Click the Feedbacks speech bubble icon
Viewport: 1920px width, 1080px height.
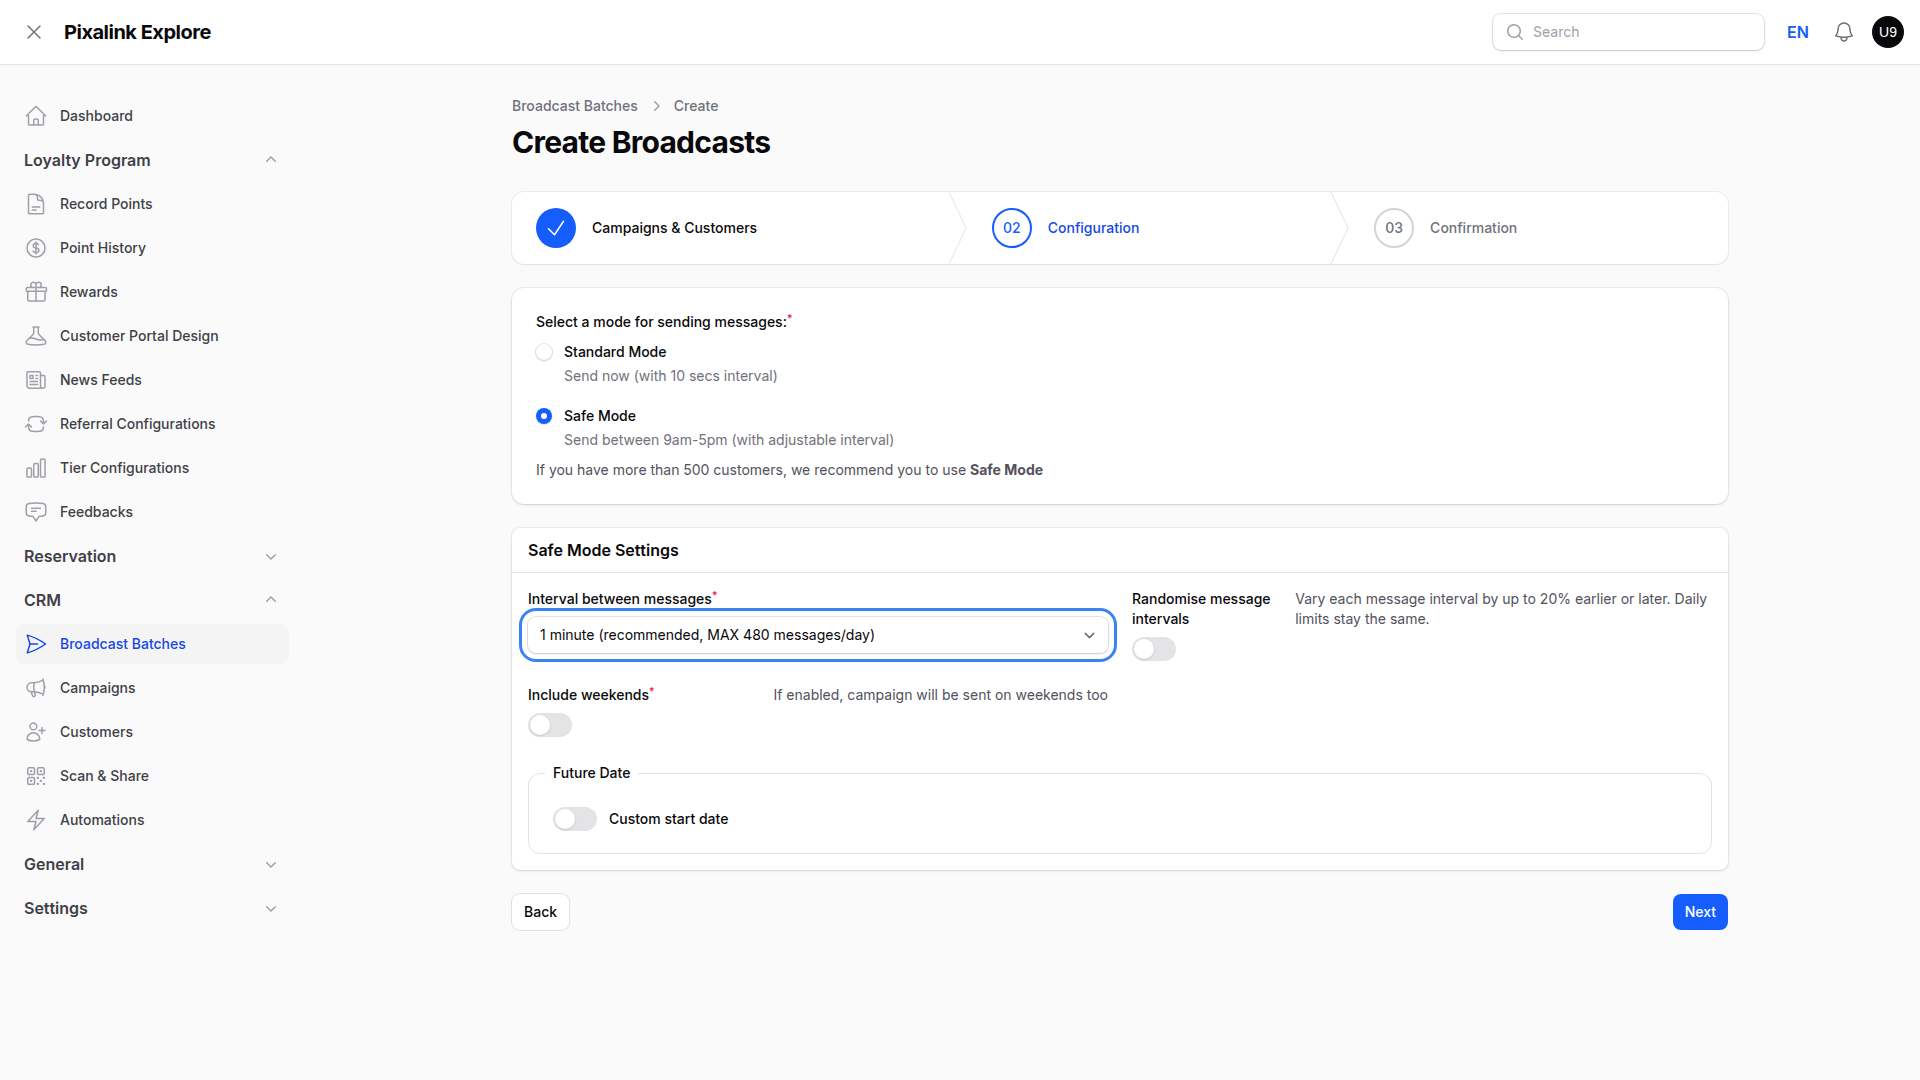pos(36,512)
